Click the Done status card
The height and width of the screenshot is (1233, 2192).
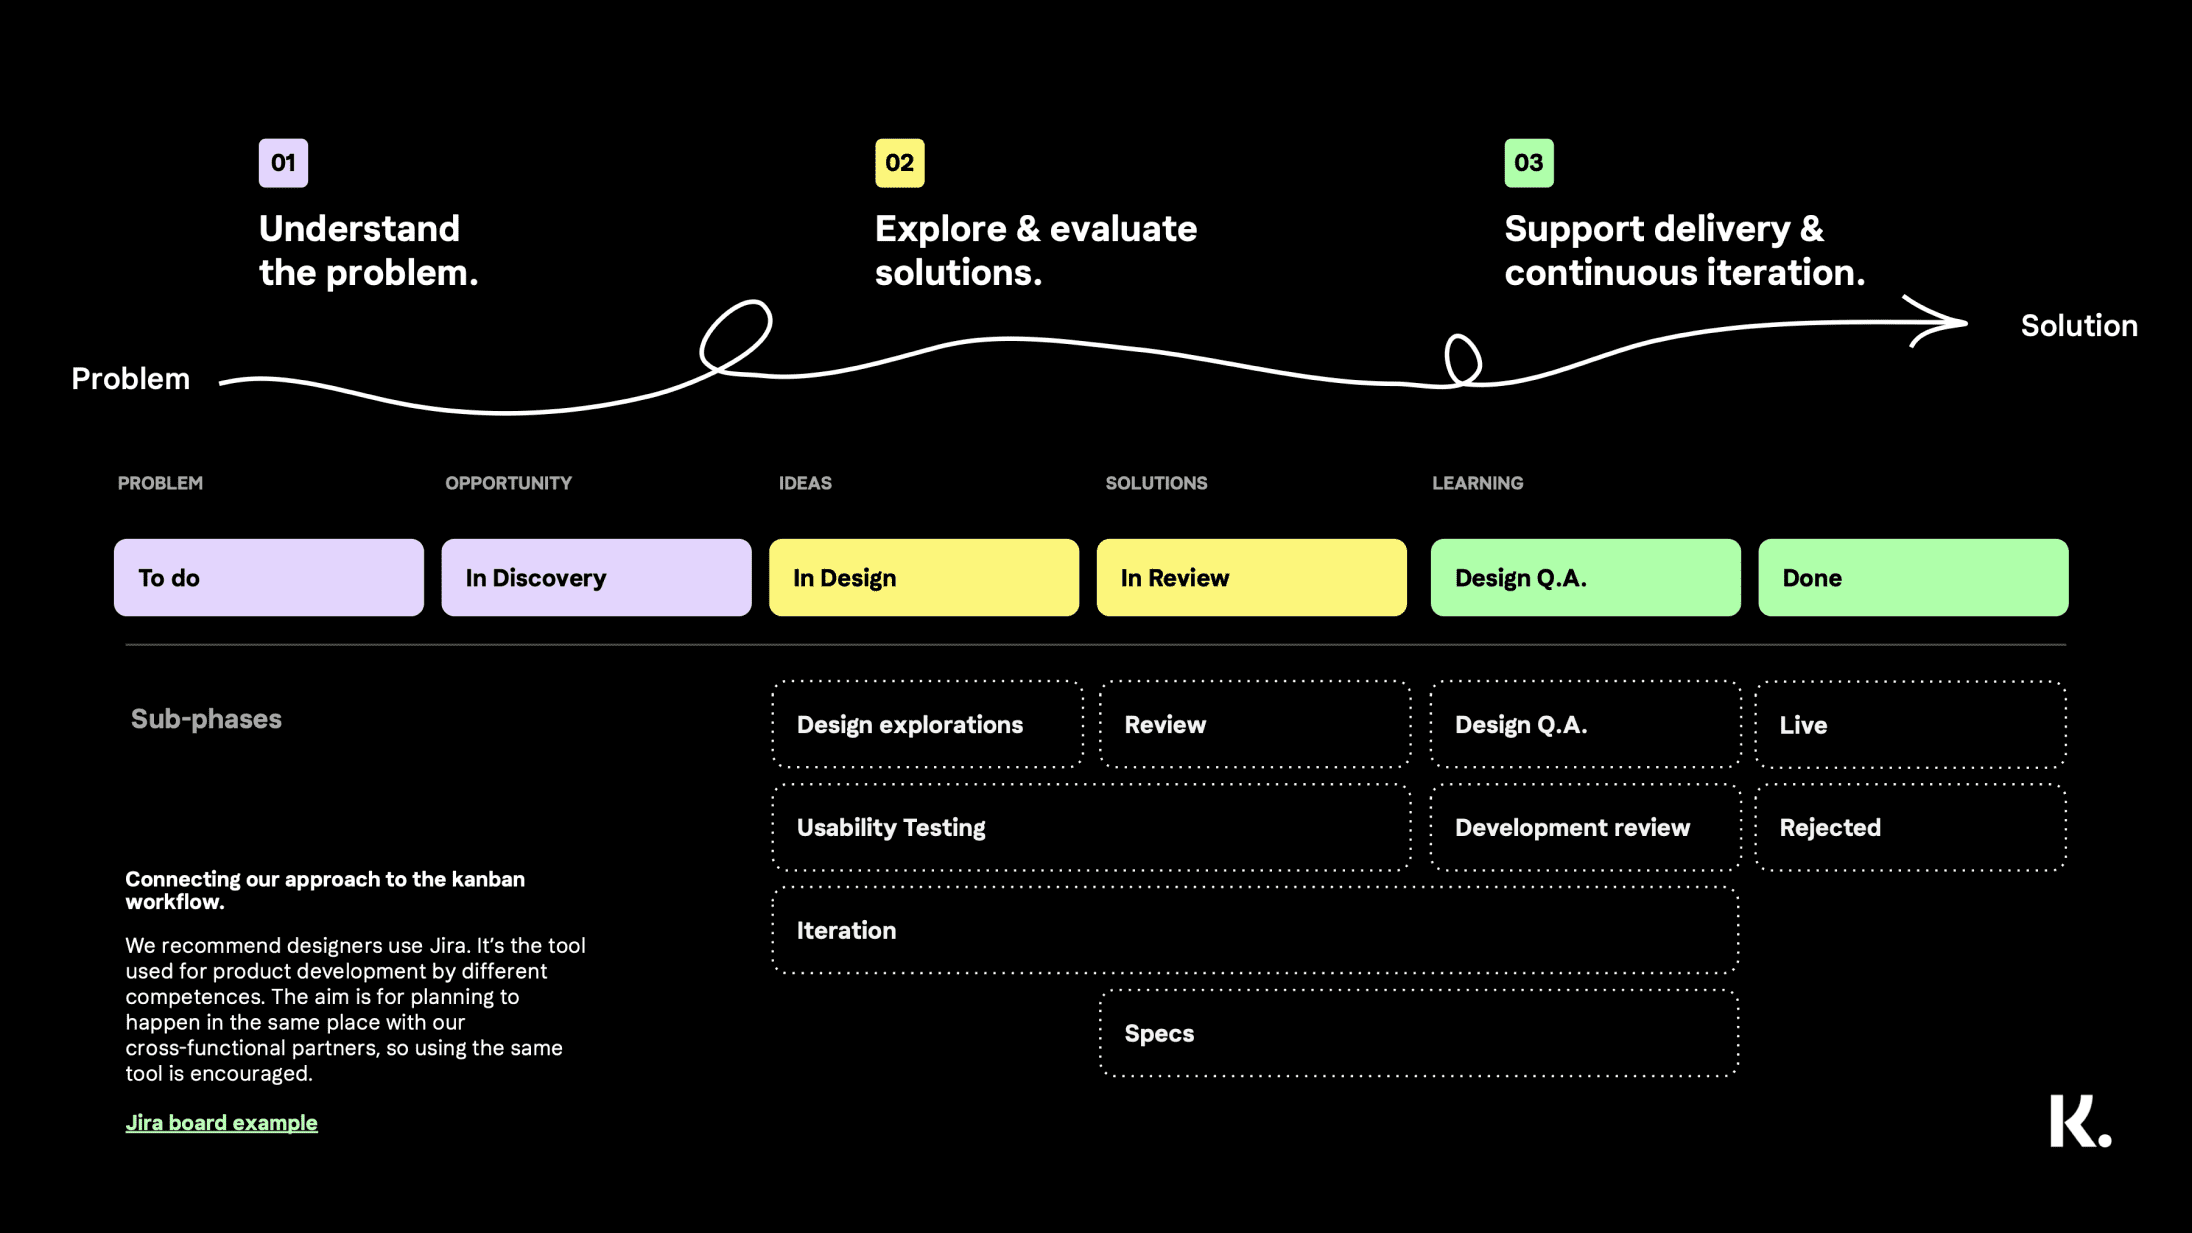point(1913,577)
